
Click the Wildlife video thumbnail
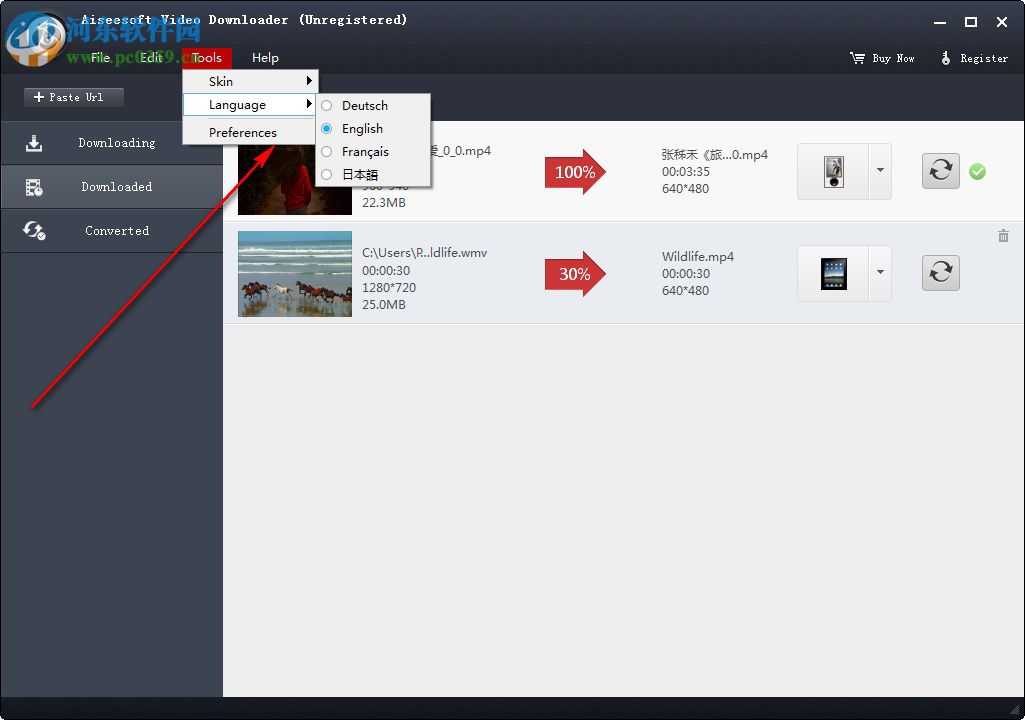[x=294, y=273]
